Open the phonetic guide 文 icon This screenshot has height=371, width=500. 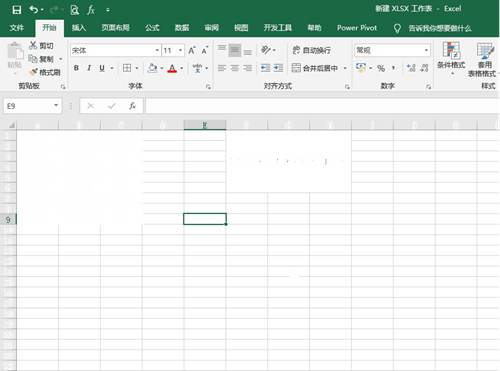point(197,68)
